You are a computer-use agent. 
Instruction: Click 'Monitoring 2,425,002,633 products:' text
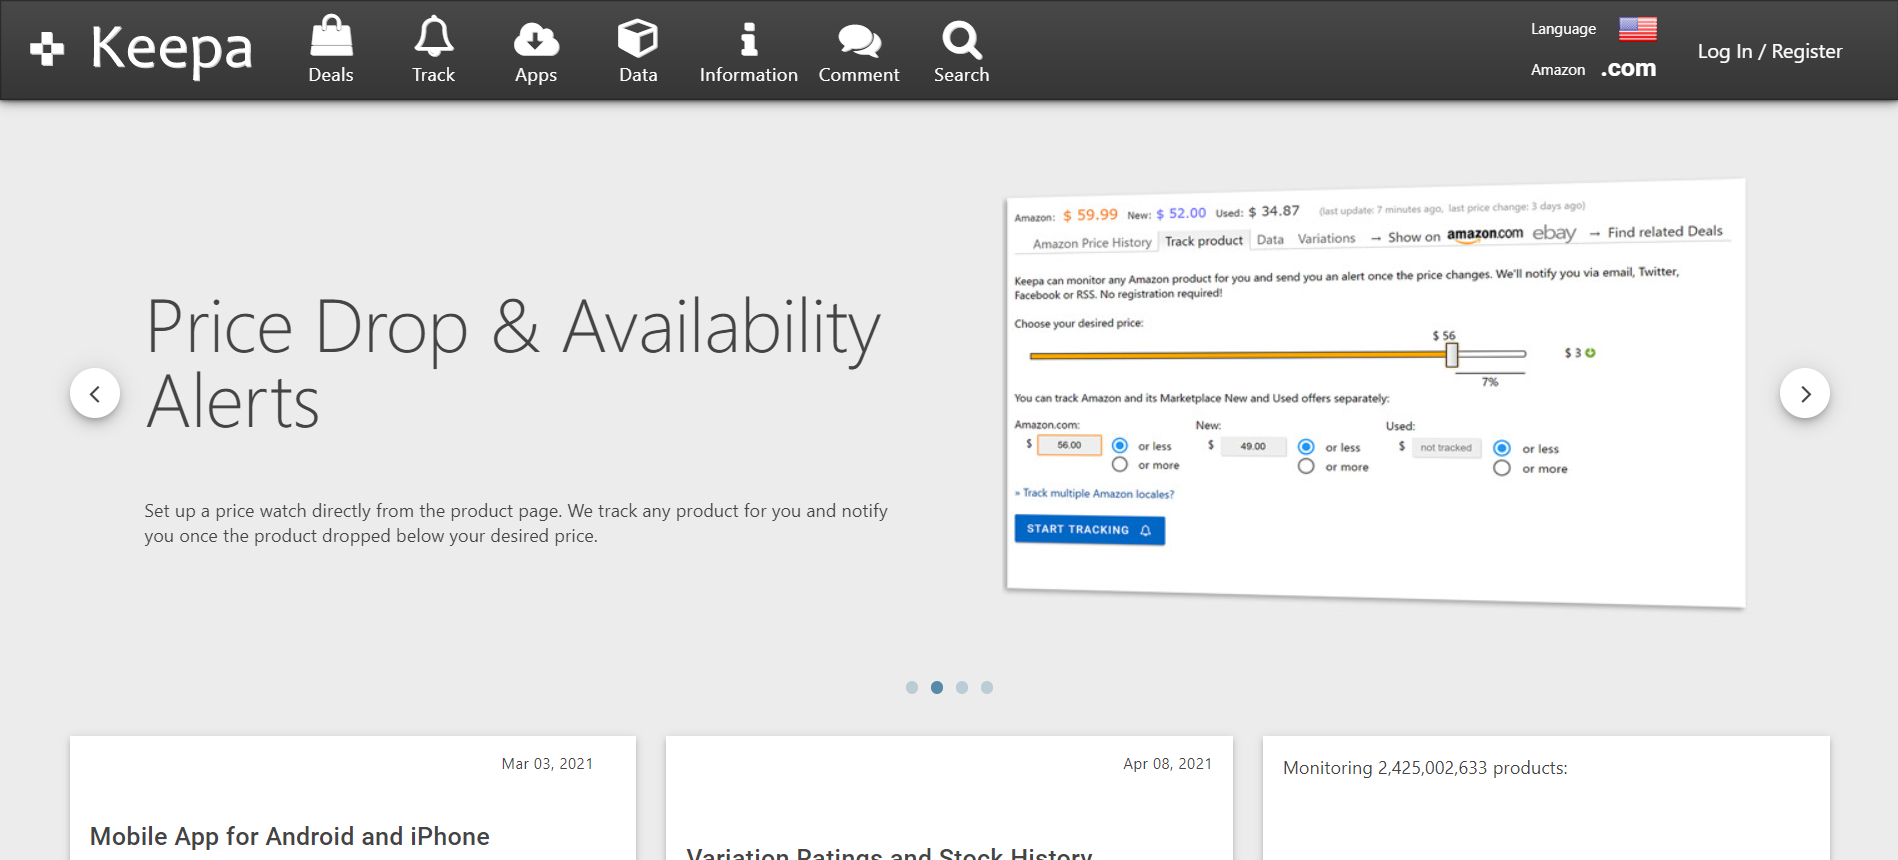[1425, 768]
